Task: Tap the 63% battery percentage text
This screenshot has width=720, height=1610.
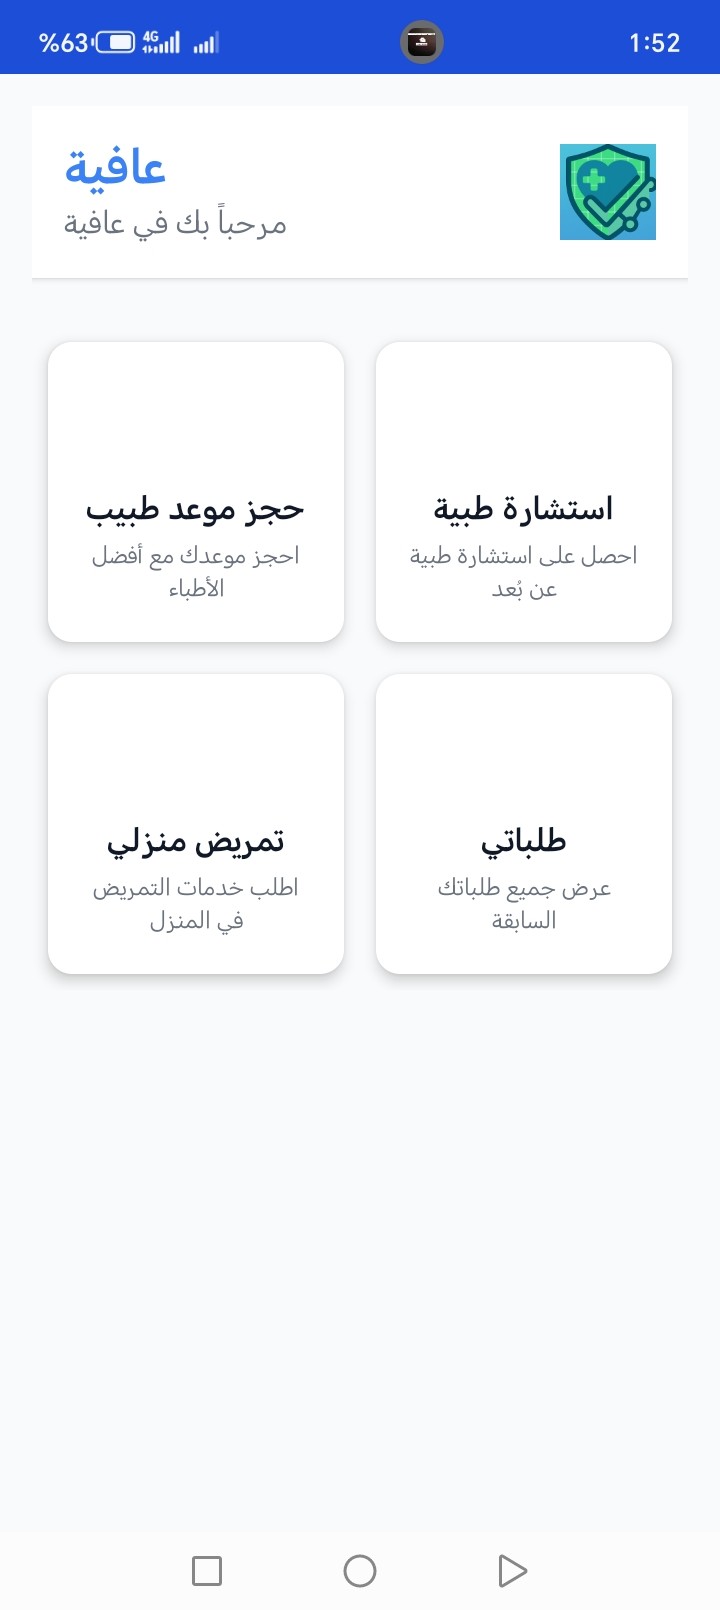Action: coord(63,43)
